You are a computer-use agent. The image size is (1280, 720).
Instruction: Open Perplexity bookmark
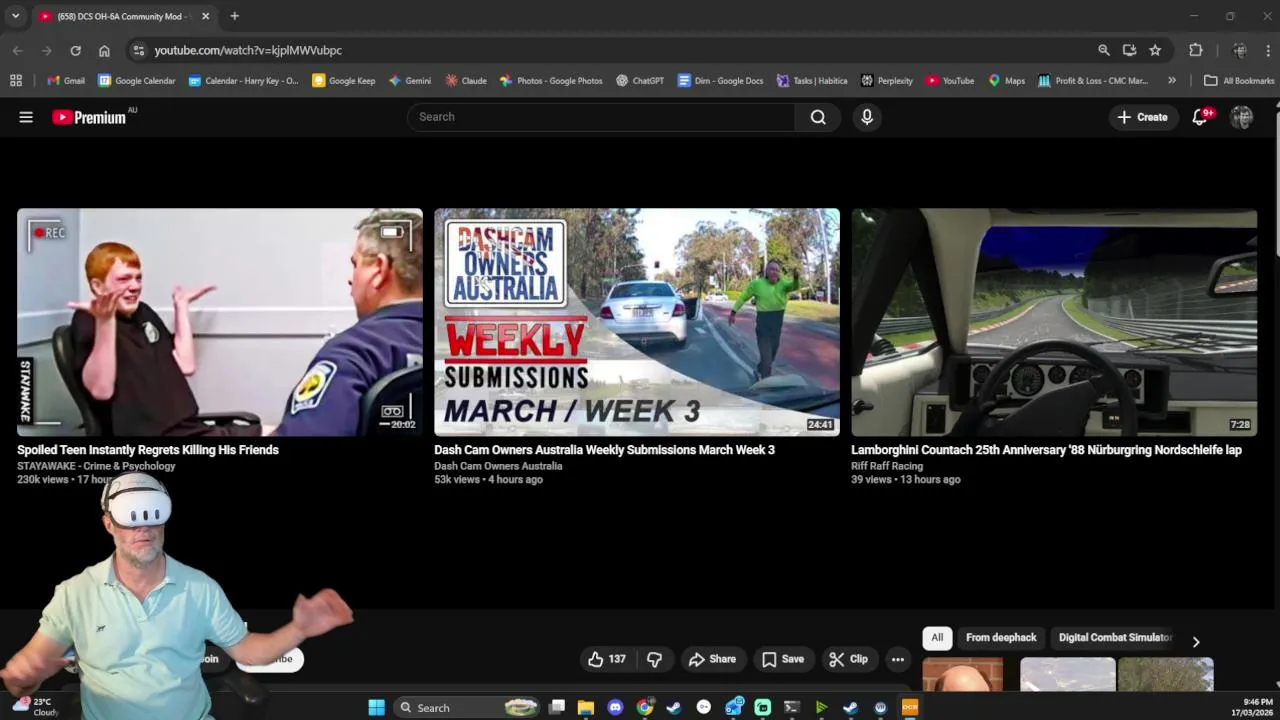pos(887,81)
